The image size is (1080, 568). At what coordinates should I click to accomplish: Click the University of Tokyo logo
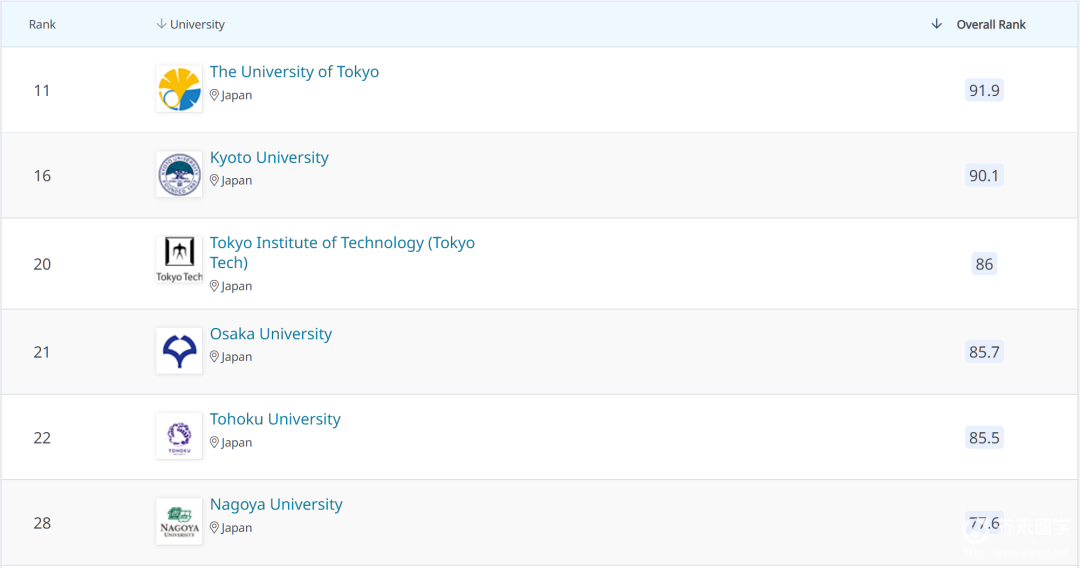coord(179,90)
